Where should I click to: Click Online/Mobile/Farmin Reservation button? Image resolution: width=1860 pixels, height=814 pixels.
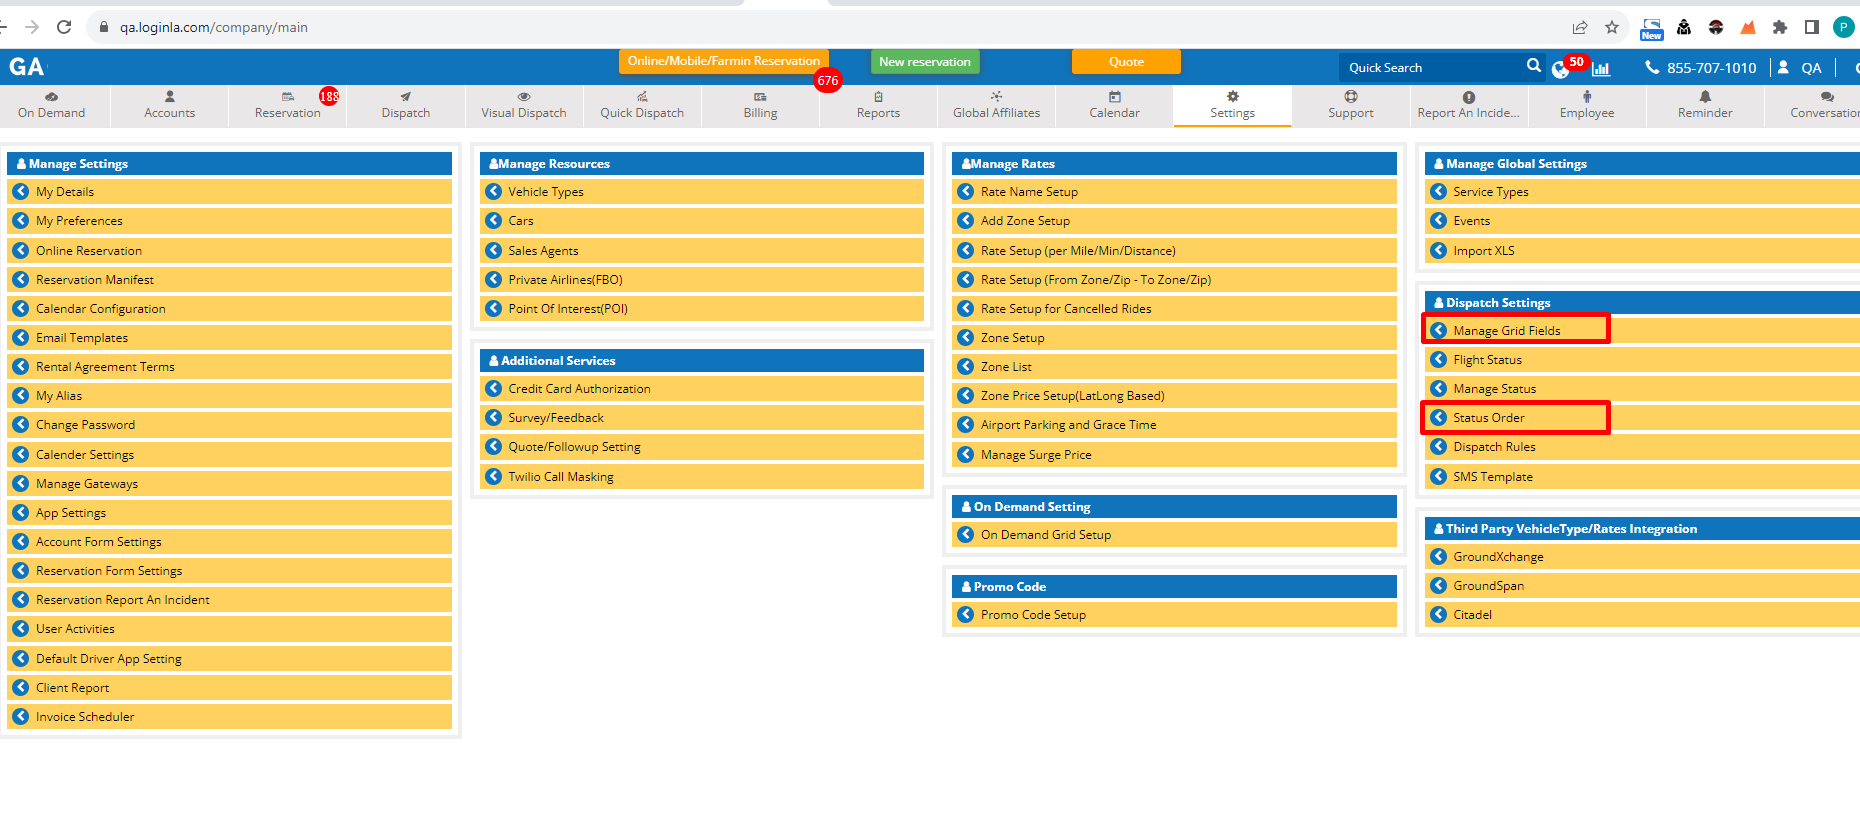tap(723, 61)
